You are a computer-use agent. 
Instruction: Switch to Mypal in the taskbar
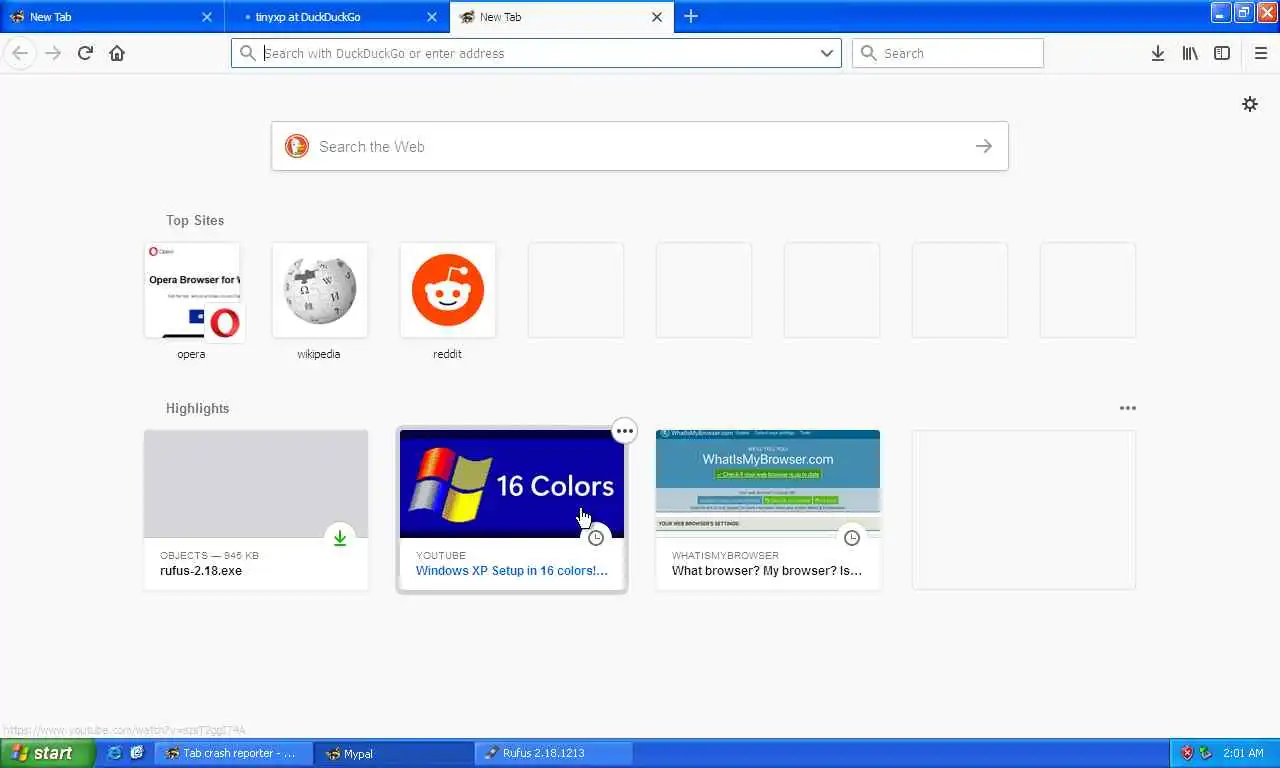pos(394,753)
